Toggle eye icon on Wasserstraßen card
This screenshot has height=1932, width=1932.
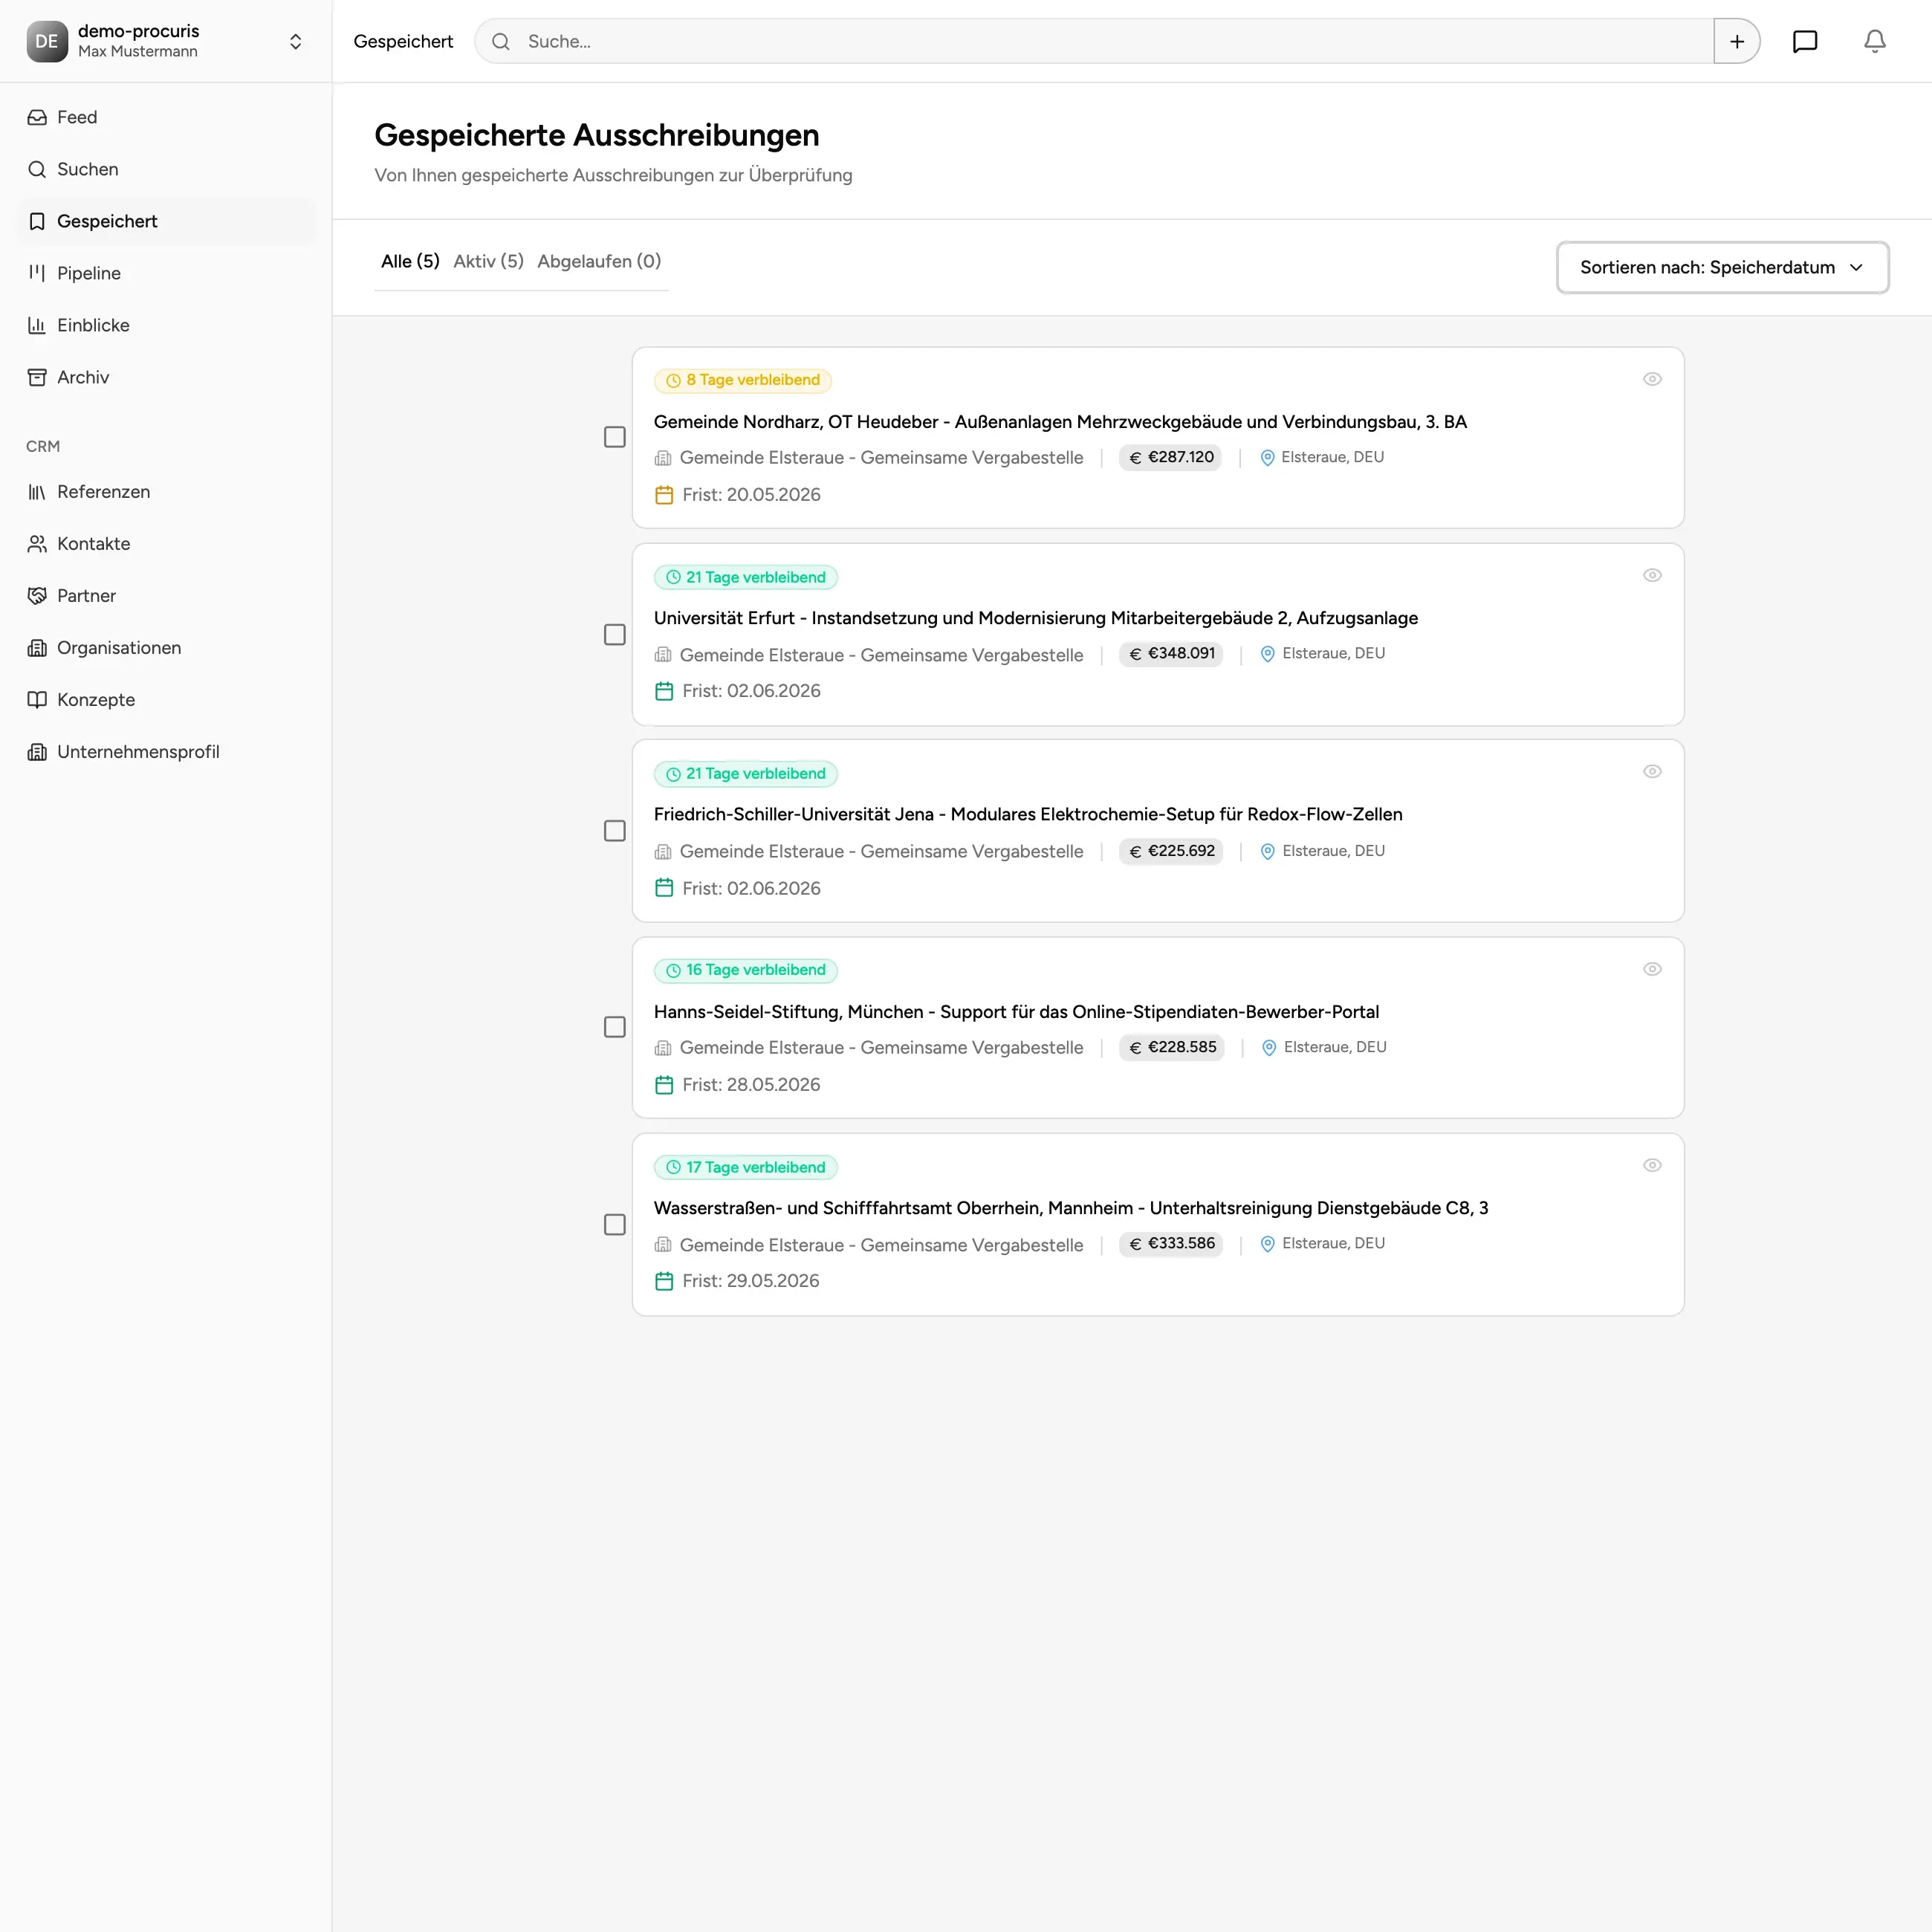pos(1652,1165)
